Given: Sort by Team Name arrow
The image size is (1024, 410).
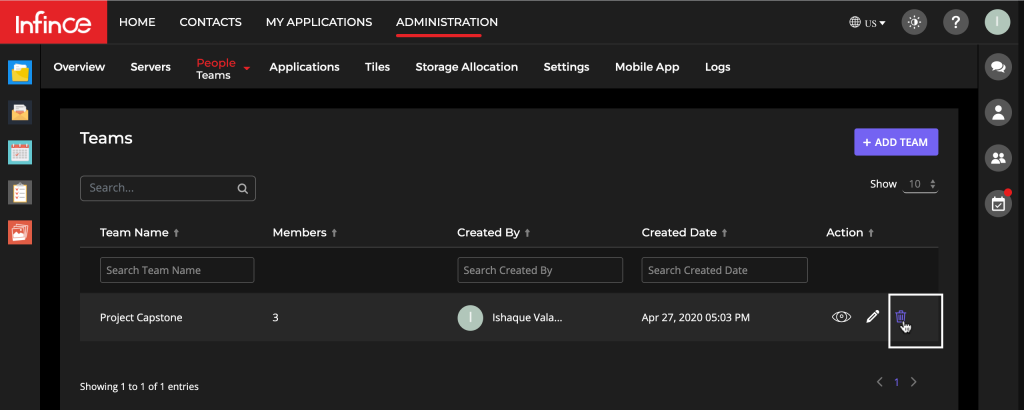Looking at the screenshot, I should [x=175, y=233].
